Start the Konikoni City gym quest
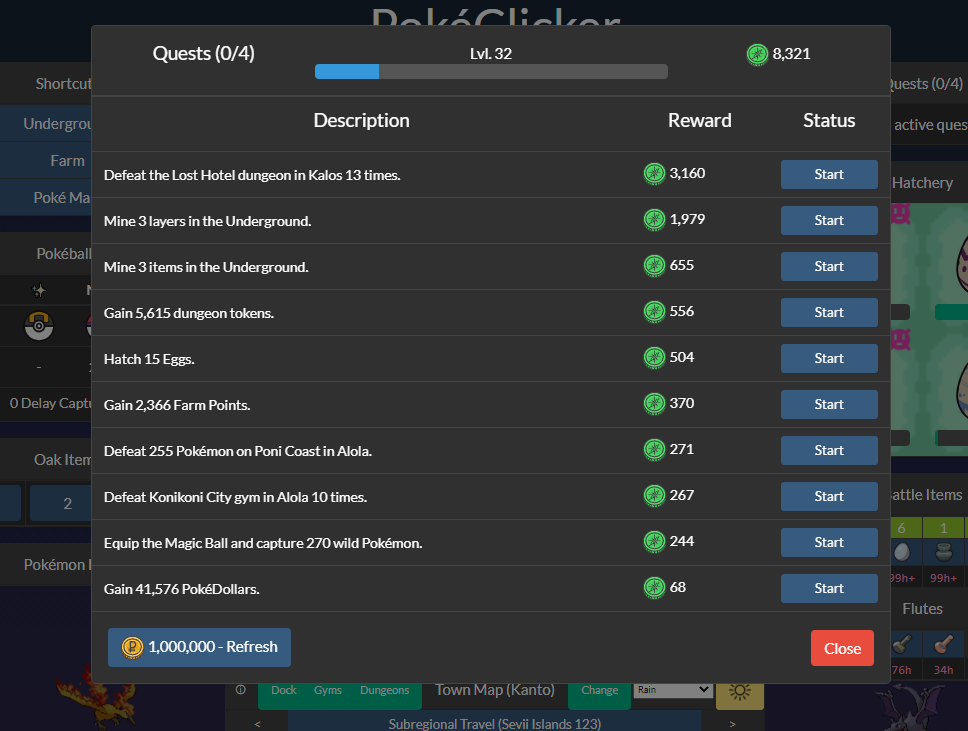The image size is (968, 731). click(x=828, y=496)
